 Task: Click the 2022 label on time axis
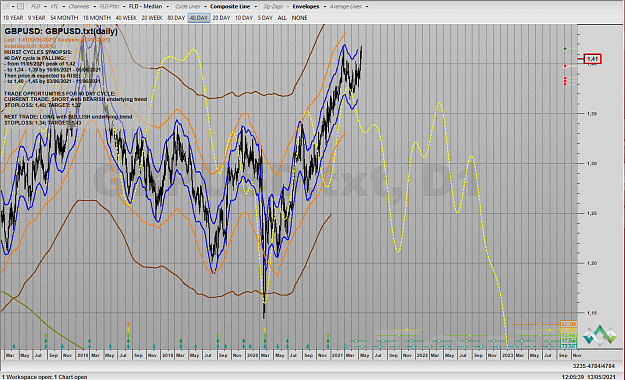click(422, 355)
